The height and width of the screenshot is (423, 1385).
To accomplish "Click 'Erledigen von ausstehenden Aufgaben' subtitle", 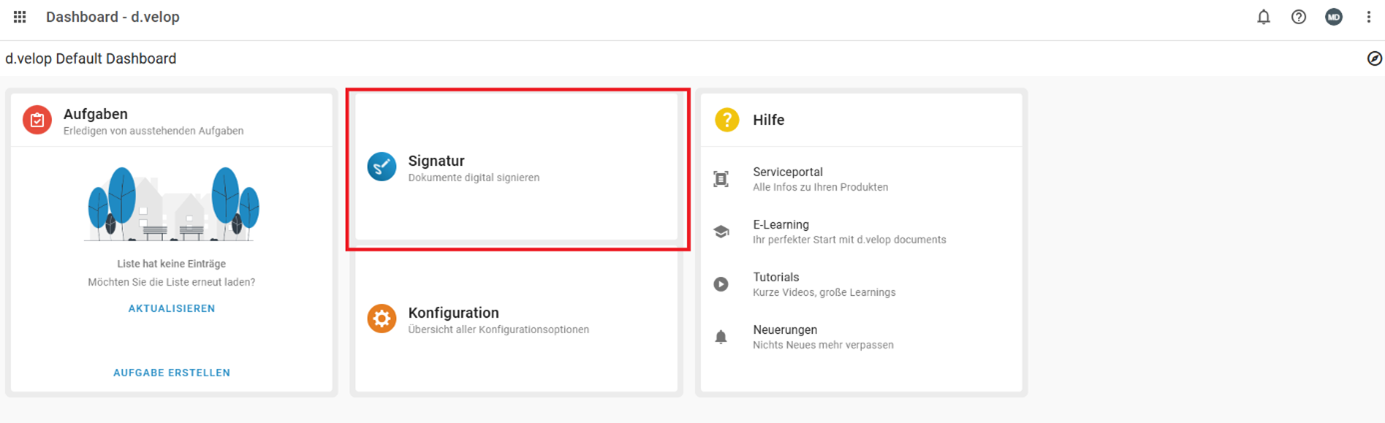I will [153, 131].
